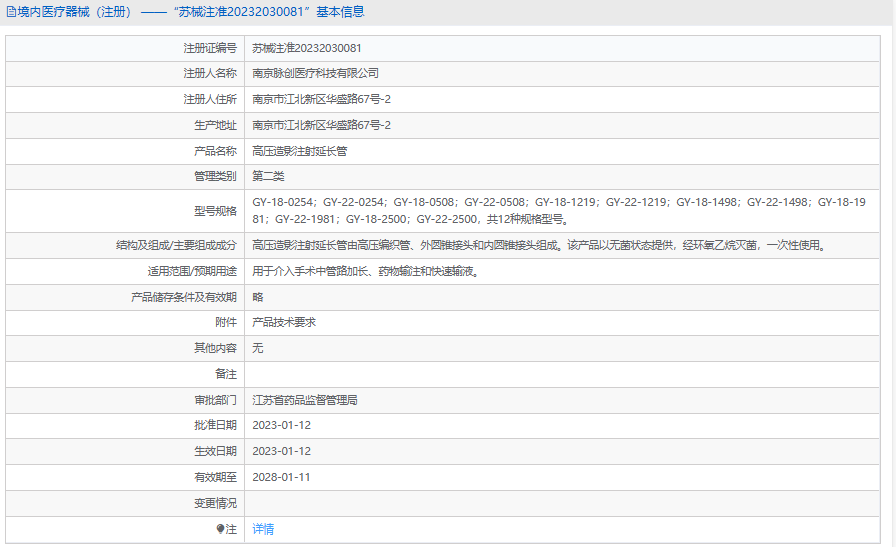Click the document icon before the page title
896x547 pixels.
click(11, 12)
